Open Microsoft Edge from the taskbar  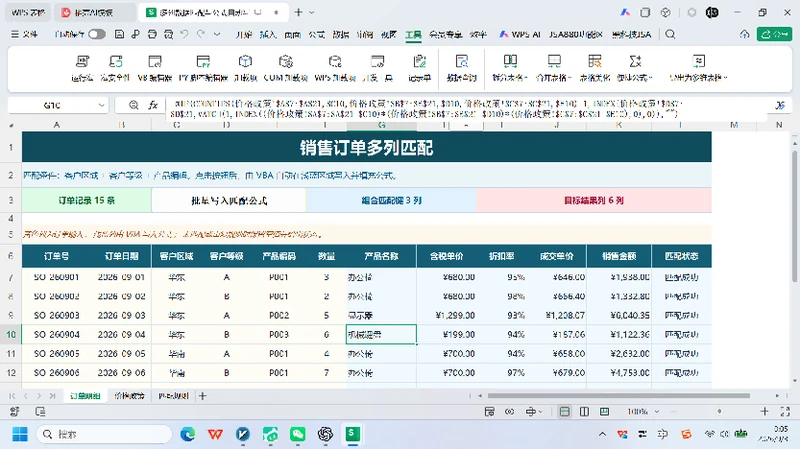(188, 434)
